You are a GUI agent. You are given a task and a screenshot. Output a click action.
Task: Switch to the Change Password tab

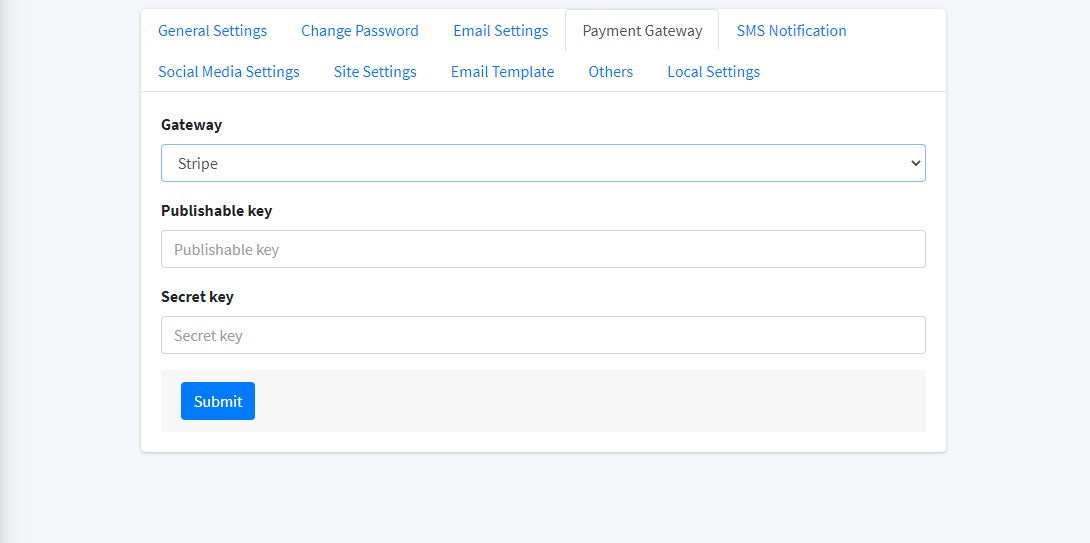[x=359, y=31]
